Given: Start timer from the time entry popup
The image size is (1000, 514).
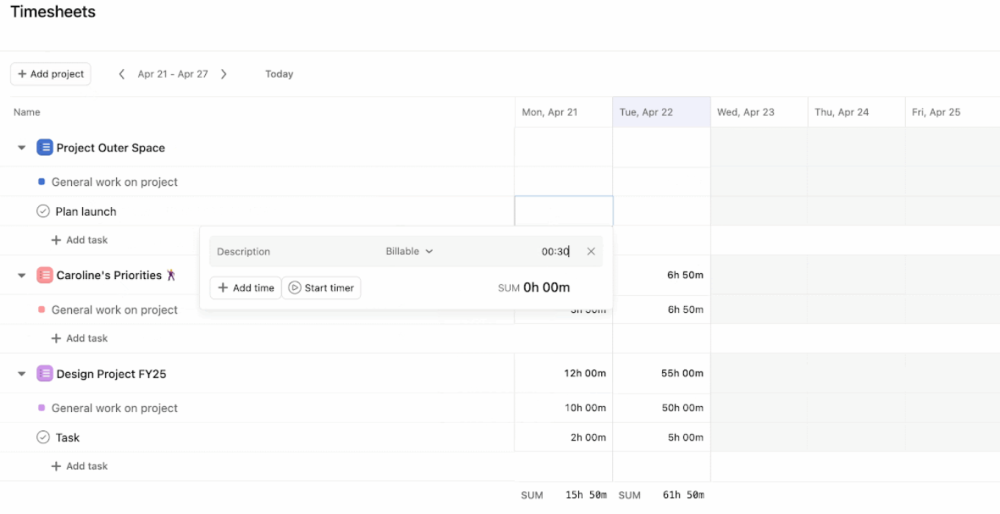Looking at the screenshot, I should coord(321,288).
